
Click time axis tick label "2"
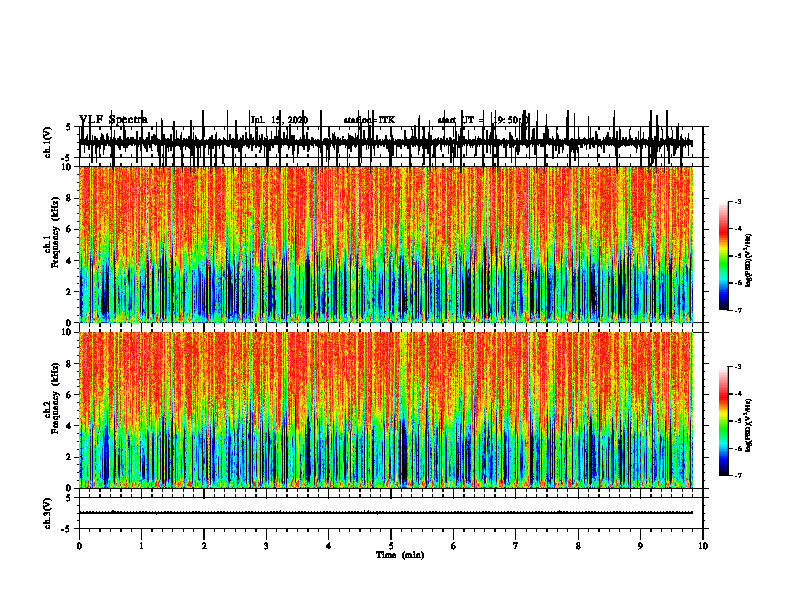(204, 546)
